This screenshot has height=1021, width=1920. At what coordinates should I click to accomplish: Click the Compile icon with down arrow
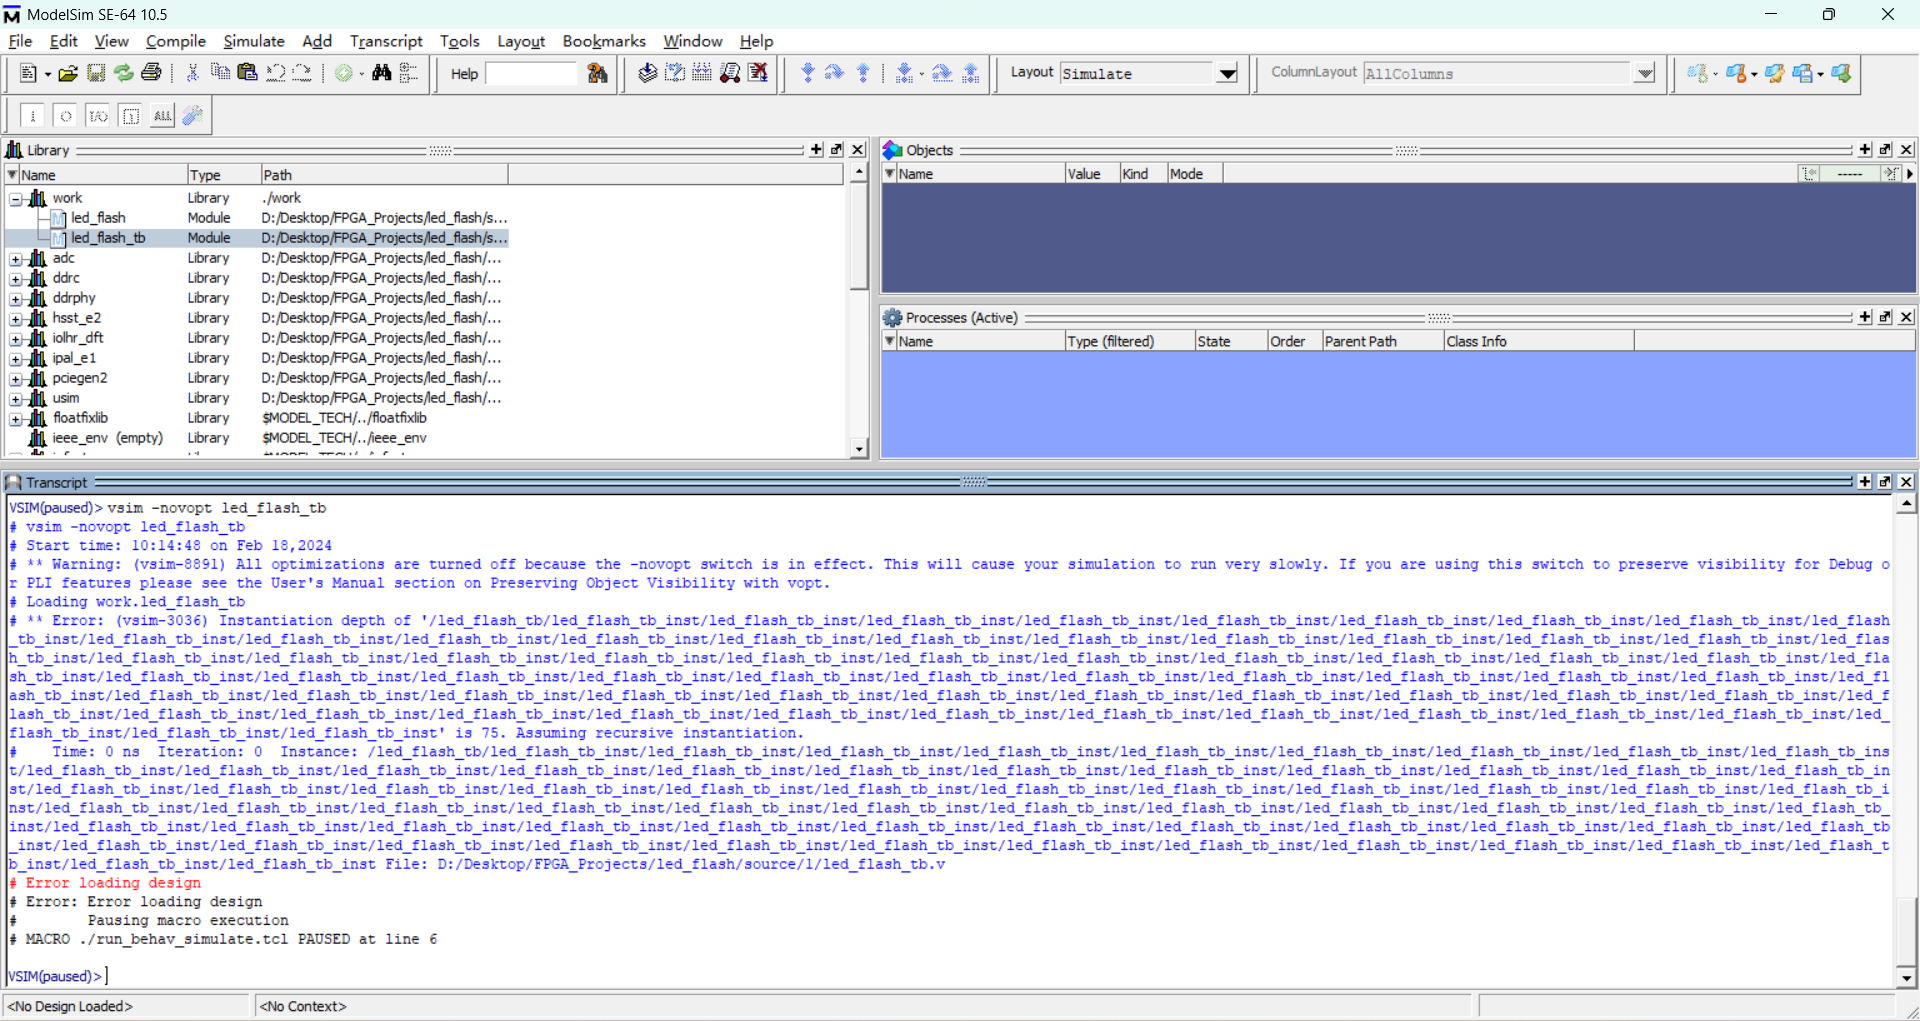pos(647,73)
